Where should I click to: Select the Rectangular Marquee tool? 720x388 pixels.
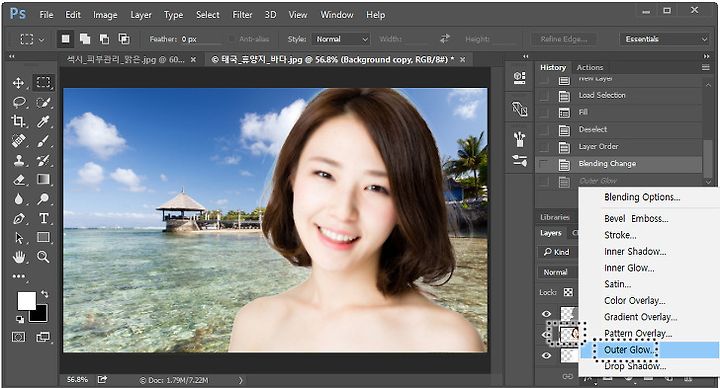[44, 82]
